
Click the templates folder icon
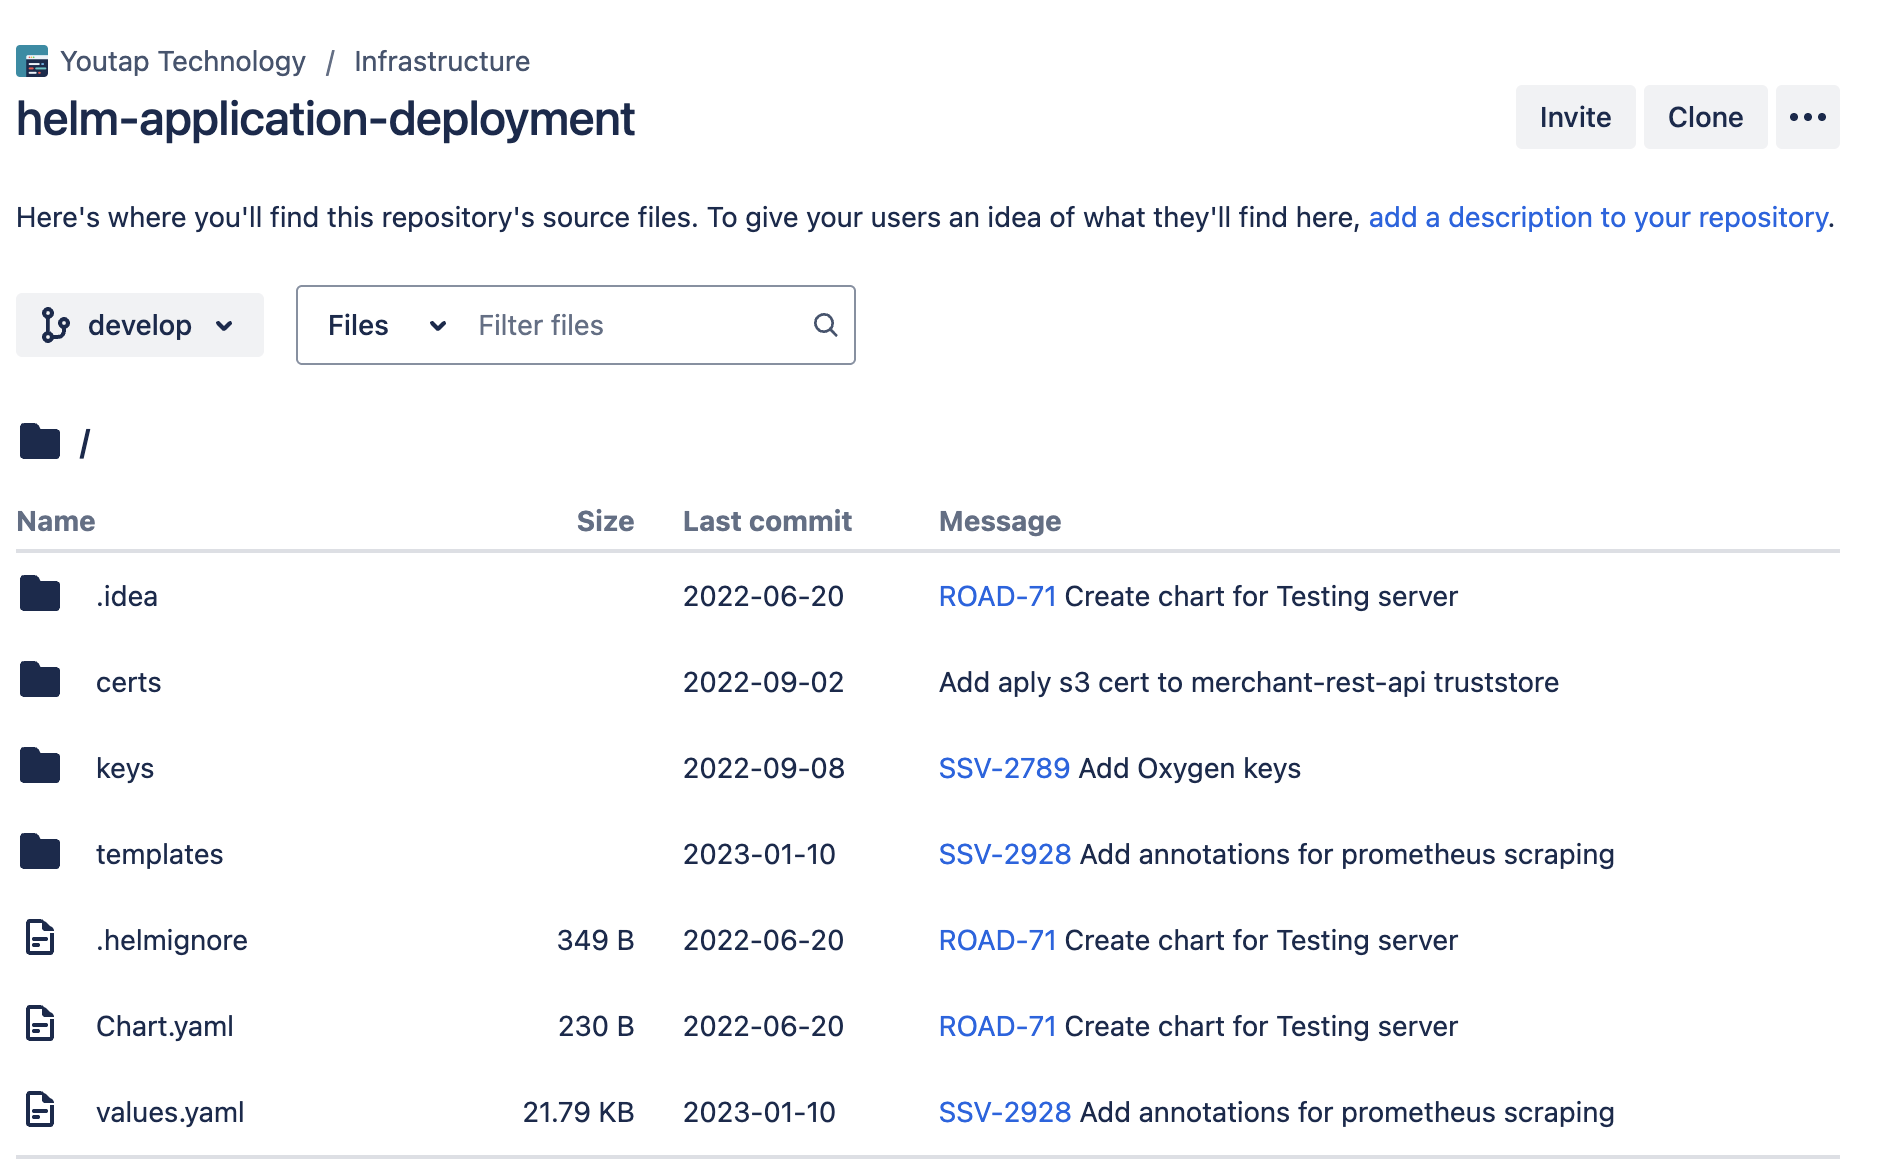pyautogui.click(x=40, y=853)
